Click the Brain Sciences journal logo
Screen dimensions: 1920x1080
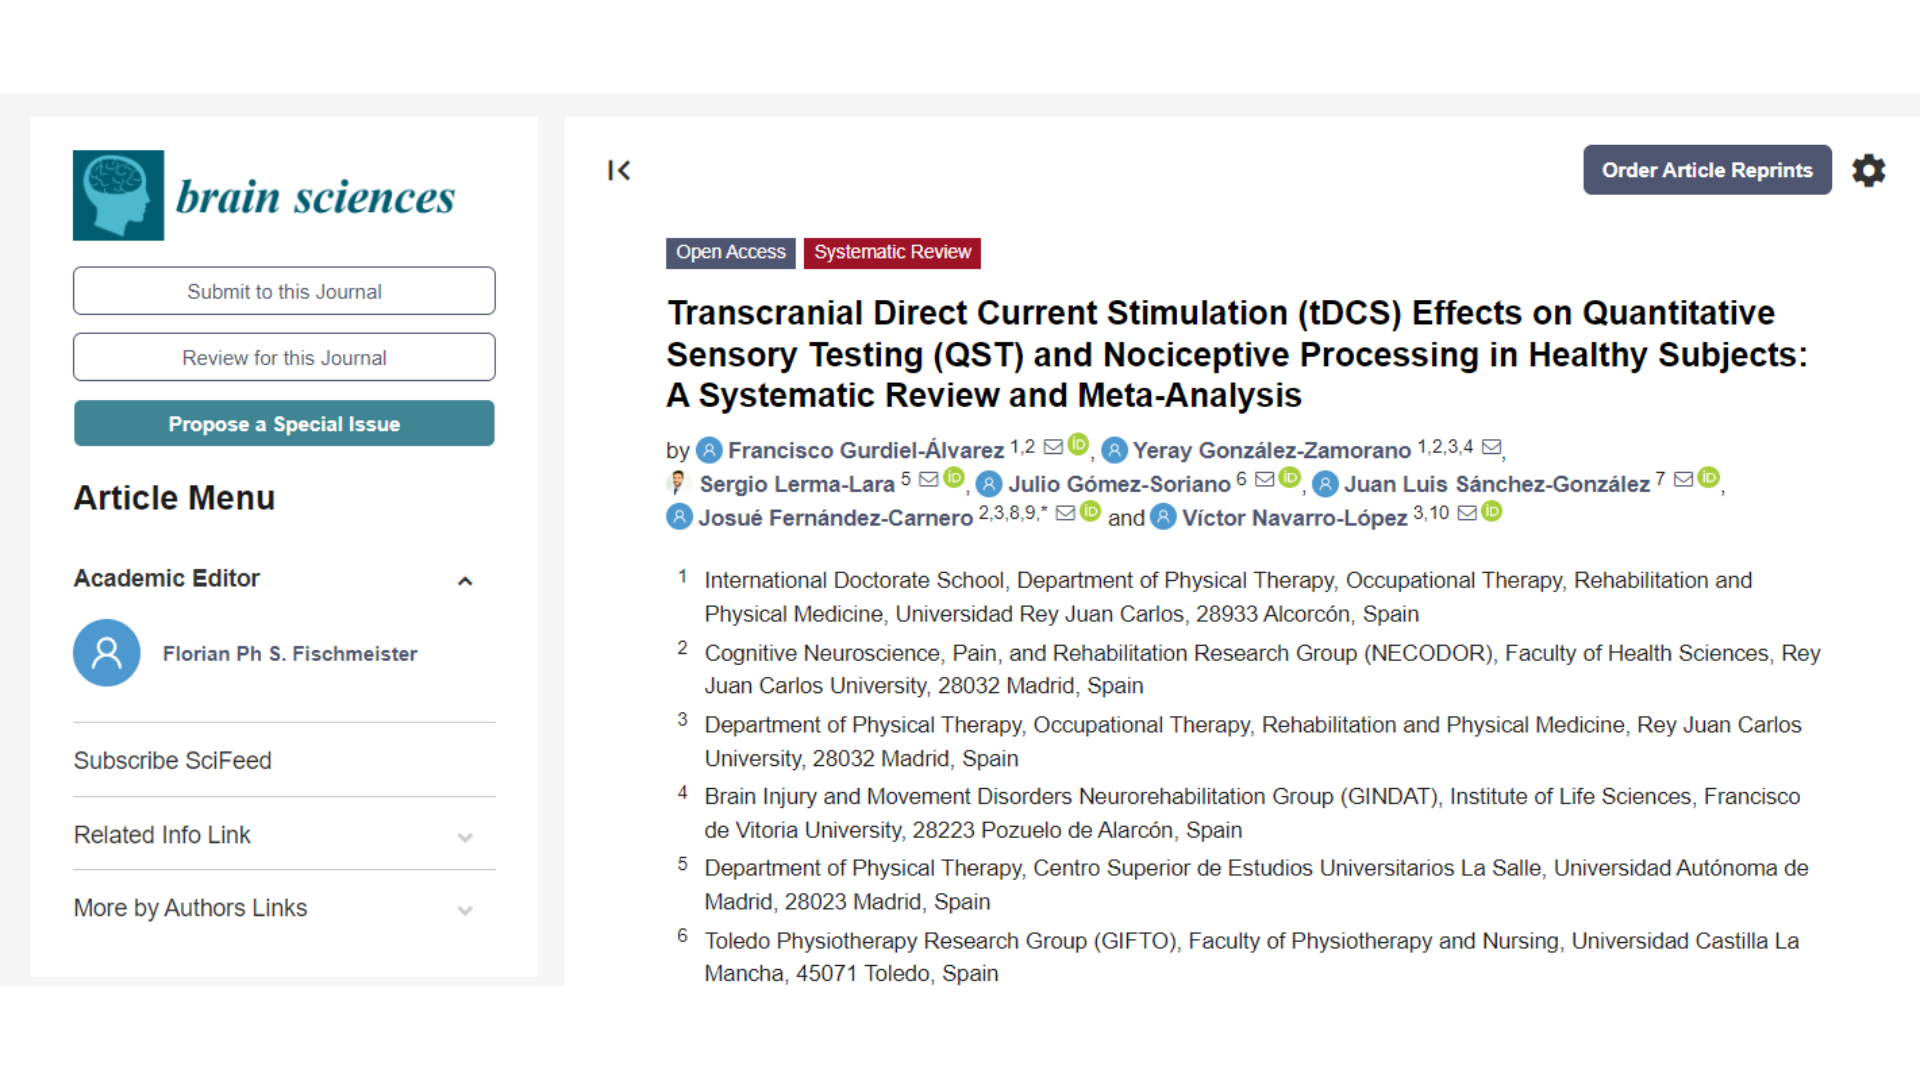pos(265,195)
